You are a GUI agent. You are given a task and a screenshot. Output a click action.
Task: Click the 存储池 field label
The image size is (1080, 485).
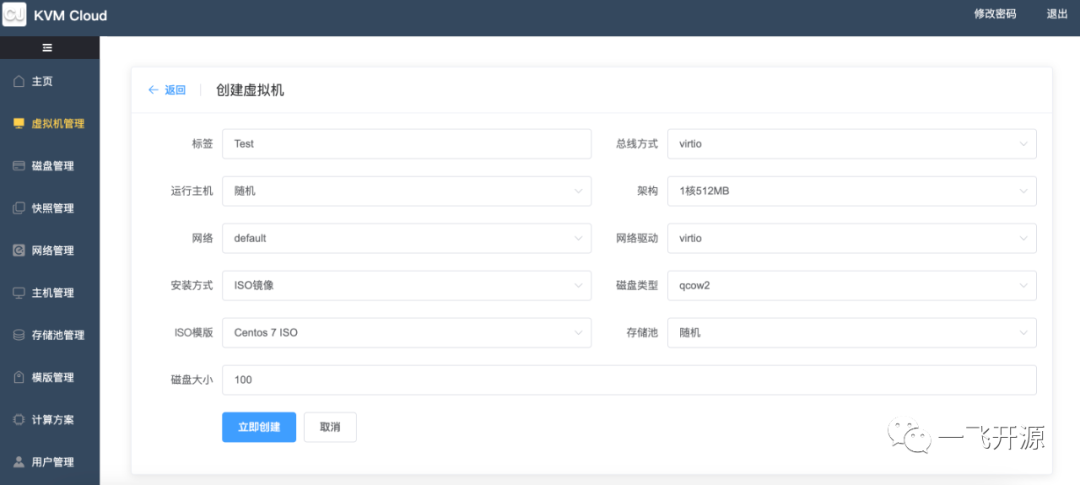643,333
